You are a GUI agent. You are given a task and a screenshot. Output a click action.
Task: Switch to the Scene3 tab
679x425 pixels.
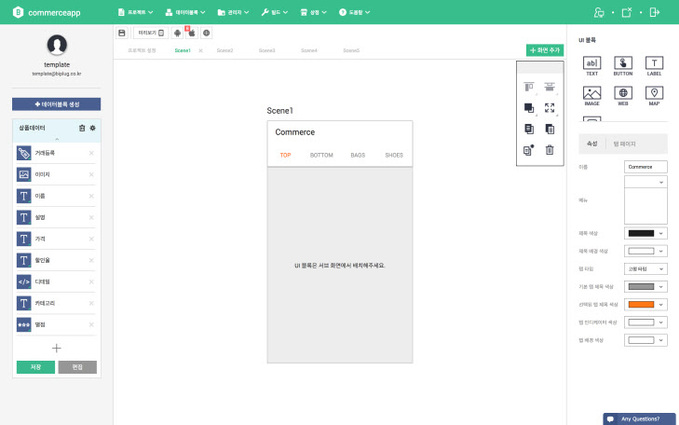(x=267, y=51)
